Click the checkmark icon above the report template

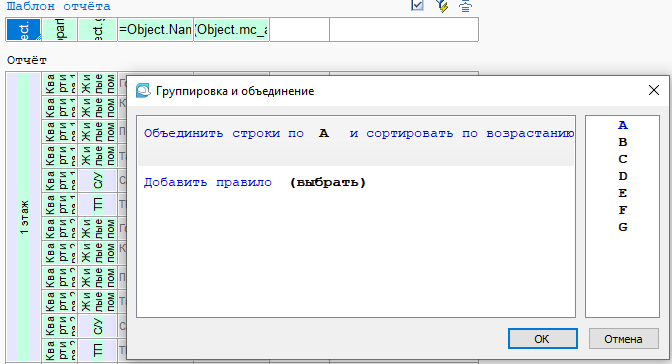click(x=417, y=5)
